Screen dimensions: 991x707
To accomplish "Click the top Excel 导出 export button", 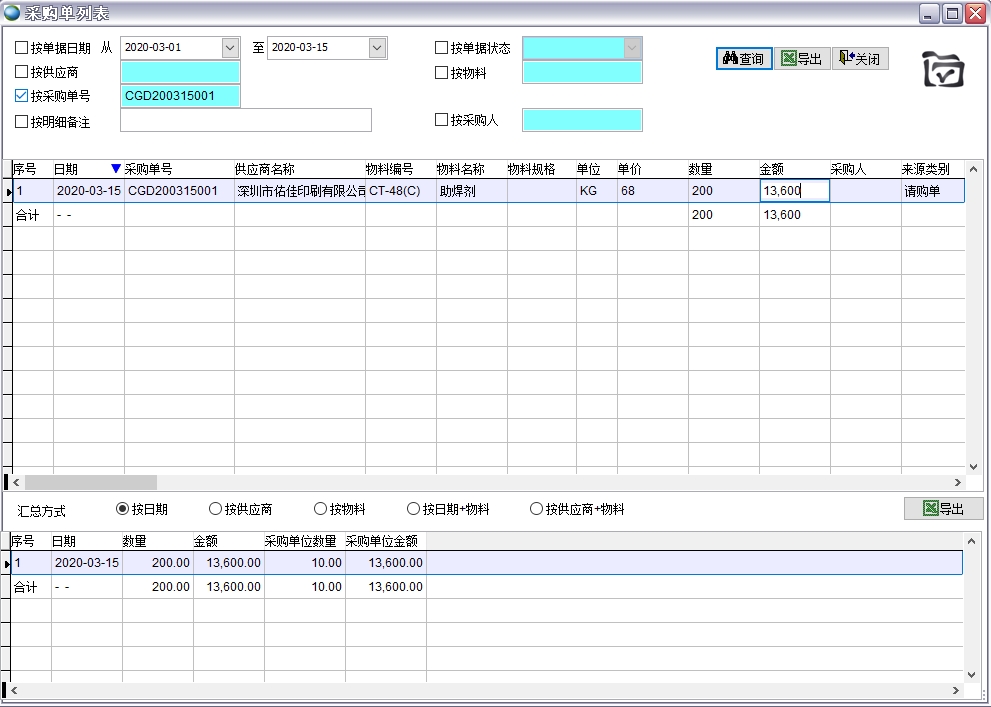I will pos(801,59).
